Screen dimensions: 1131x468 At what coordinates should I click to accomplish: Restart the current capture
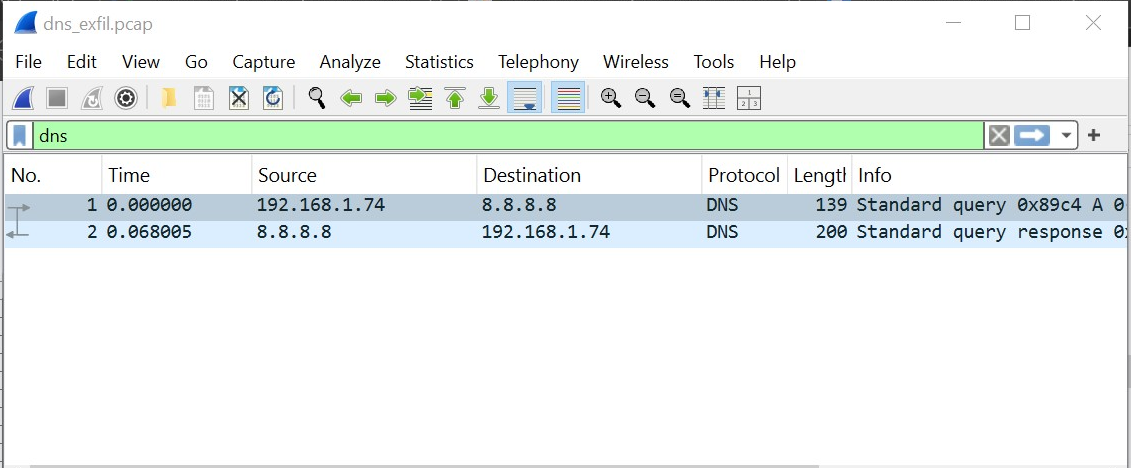[x=92, y=98]
